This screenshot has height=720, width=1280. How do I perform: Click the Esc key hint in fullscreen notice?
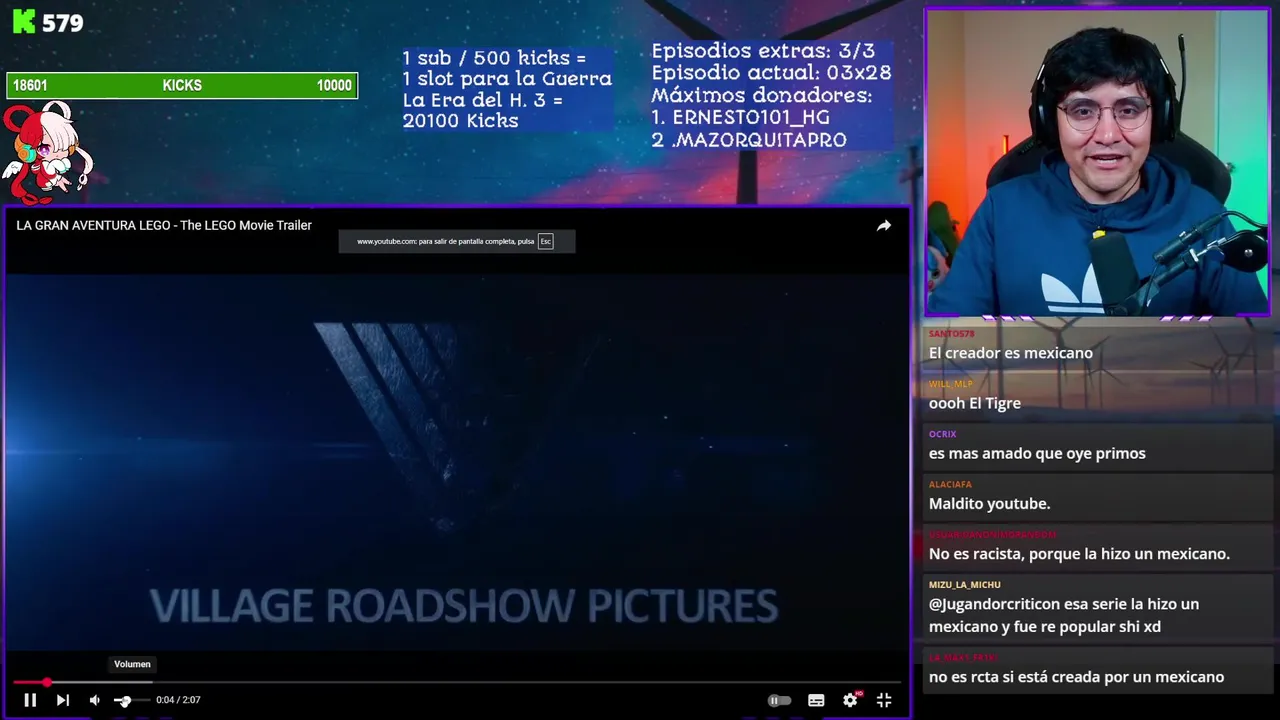(x=545, y=241)
